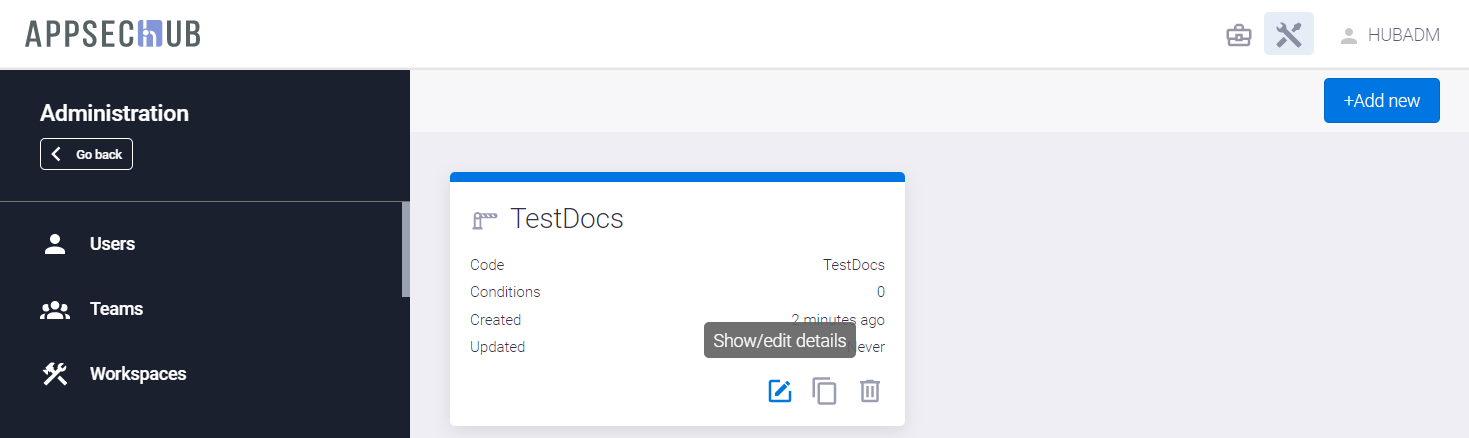The image size is (1469, 438).
Task: Click the briefcase icon in header
Action: 1239,36
